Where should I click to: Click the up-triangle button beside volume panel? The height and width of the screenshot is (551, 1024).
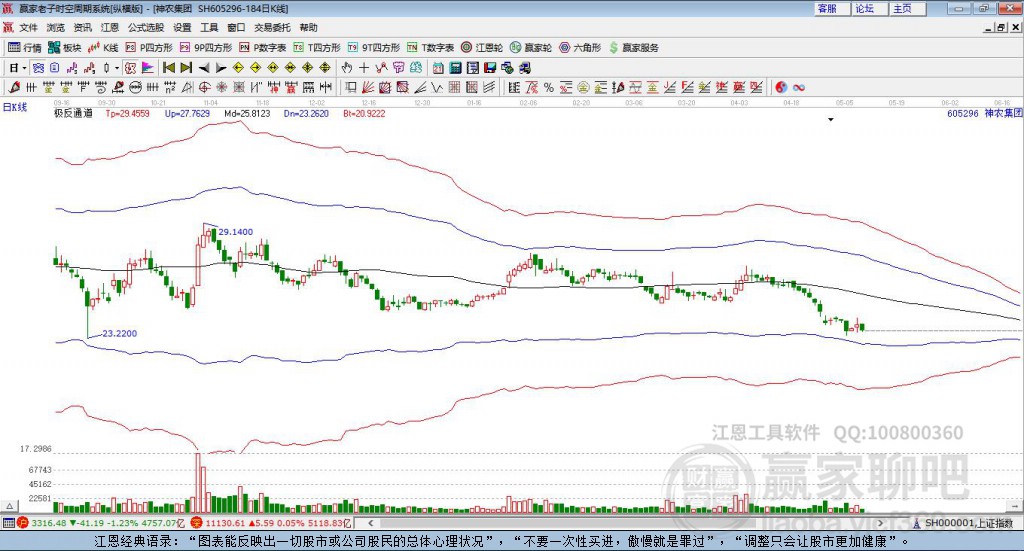click(x=10, y=506)
